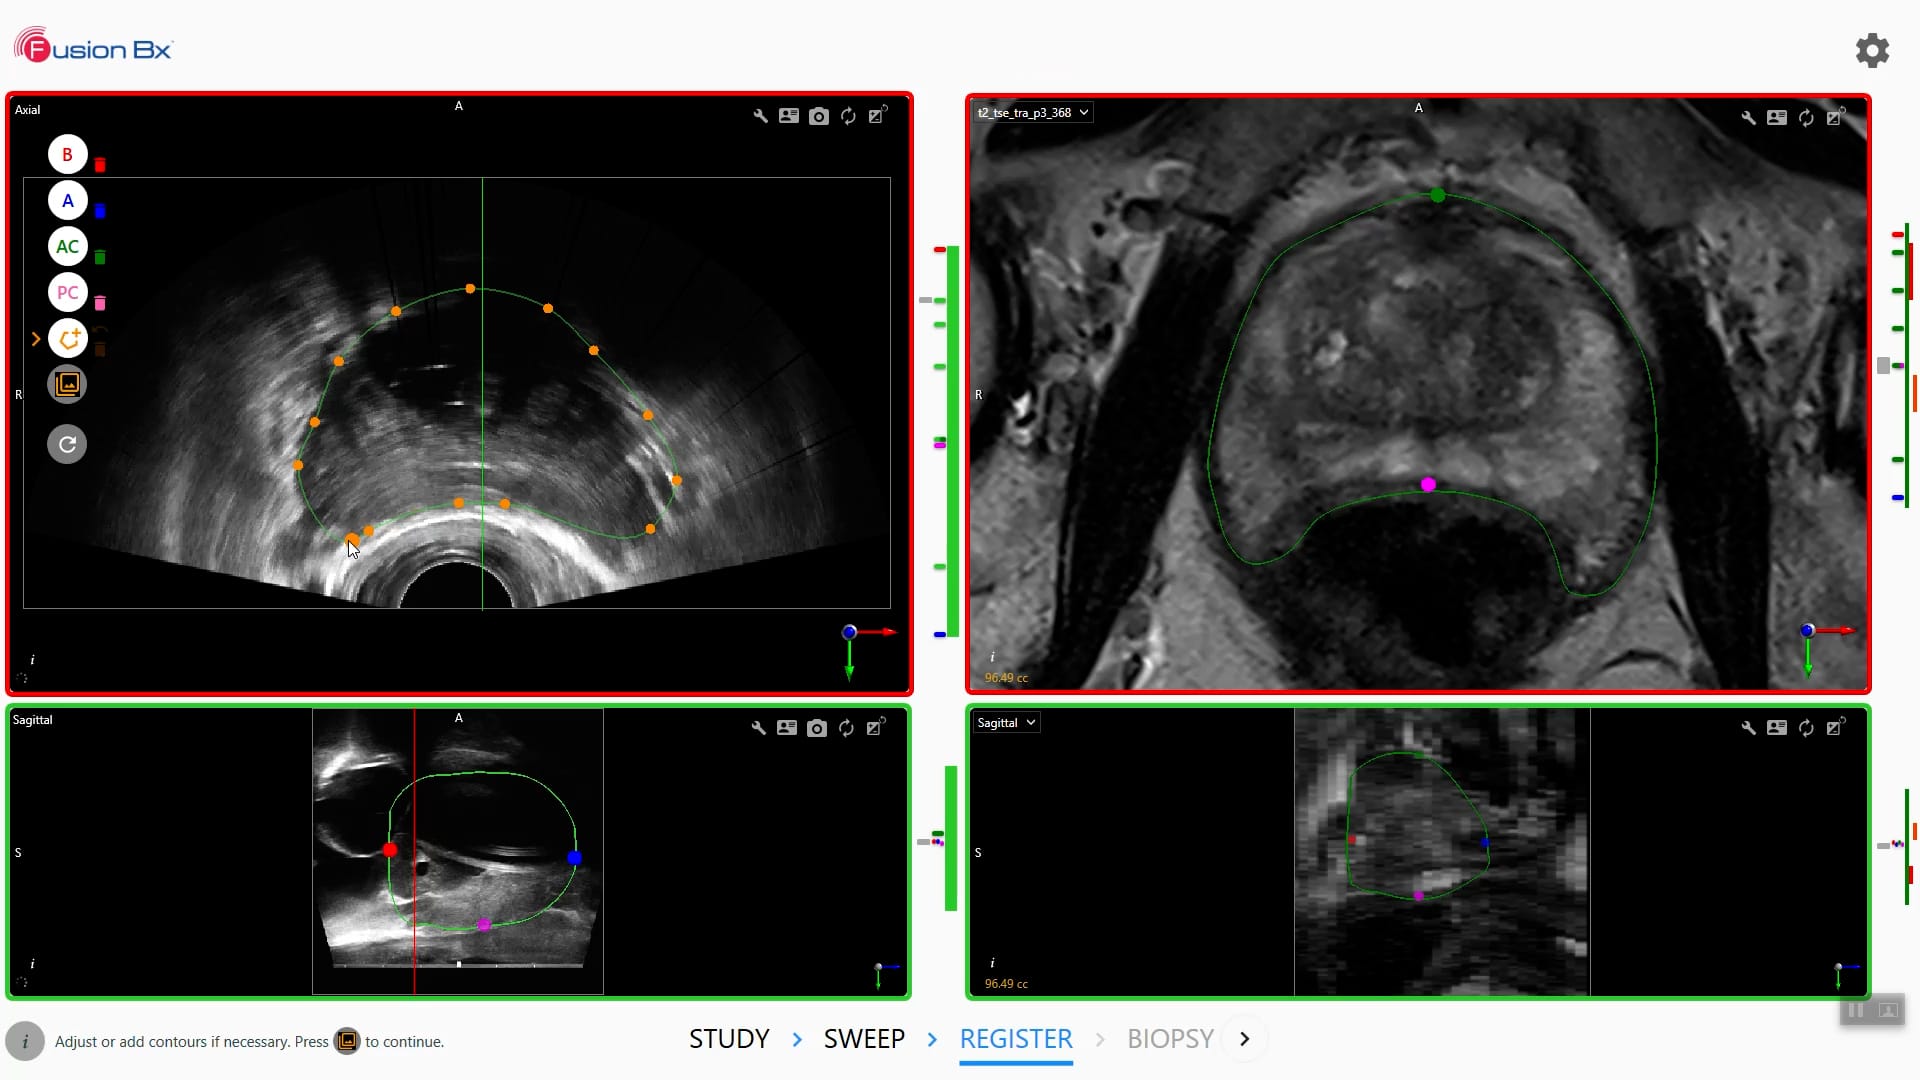Viewport: 1920px width, 1080px height.
Task: Open the Sagittal view dropdown in MRI panel
Action: click(1006, 723)
